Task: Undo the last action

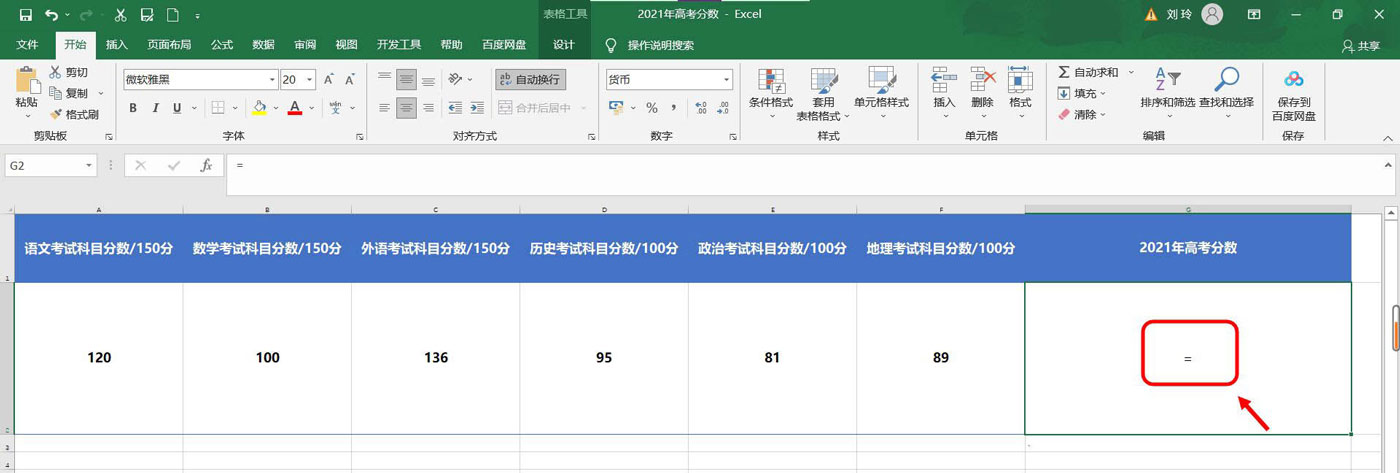Action: click(x=50, y=15)
